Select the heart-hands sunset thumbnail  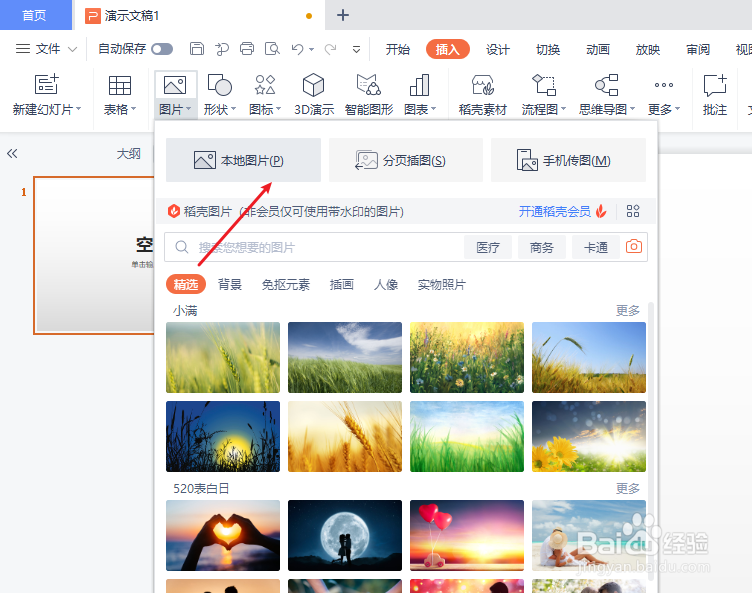(223, 535)
